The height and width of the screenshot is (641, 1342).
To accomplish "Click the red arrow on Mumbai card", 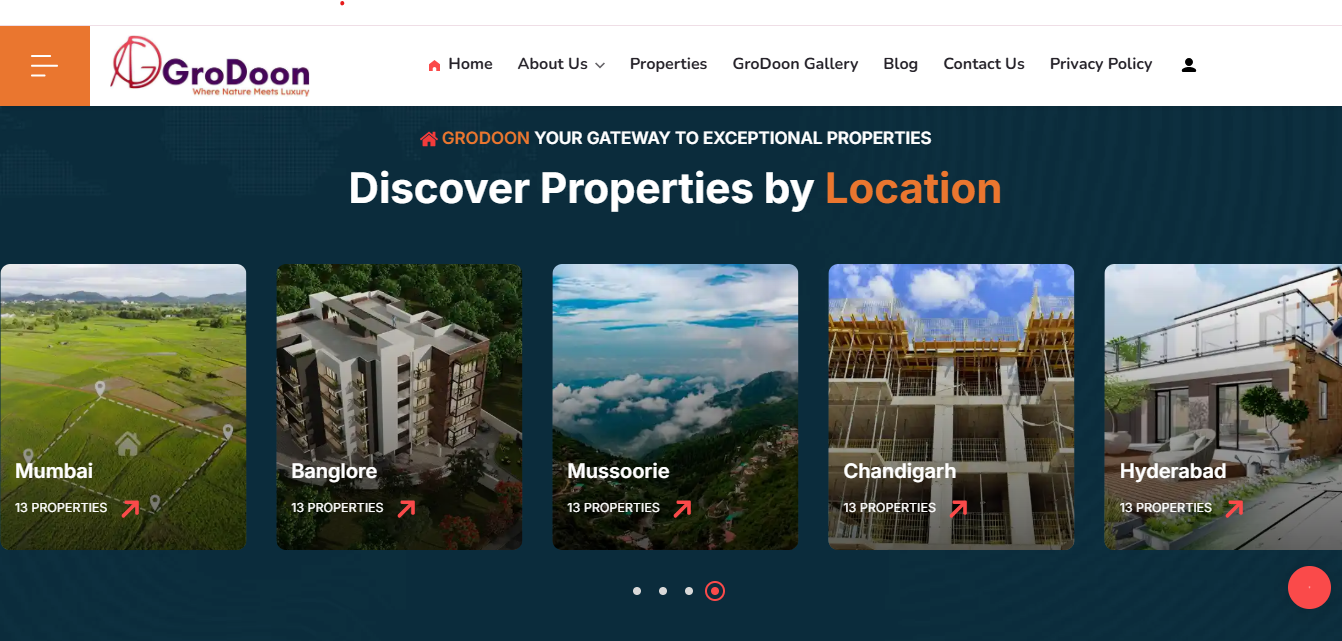I will coord(130,508).
